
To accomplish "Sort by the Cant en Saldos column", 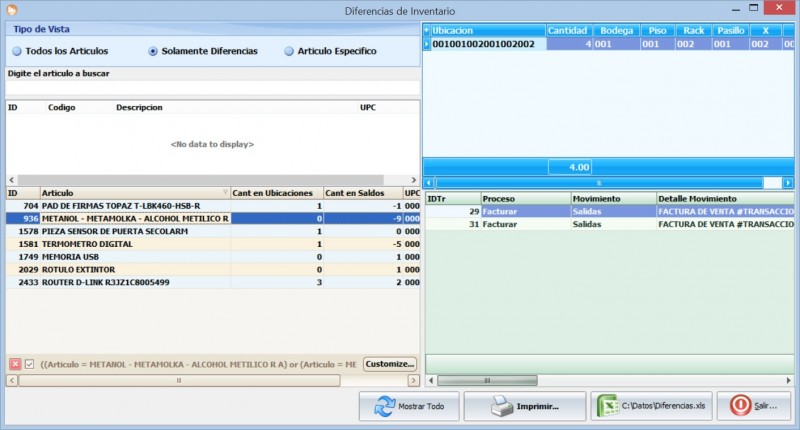I will [362, 193].
